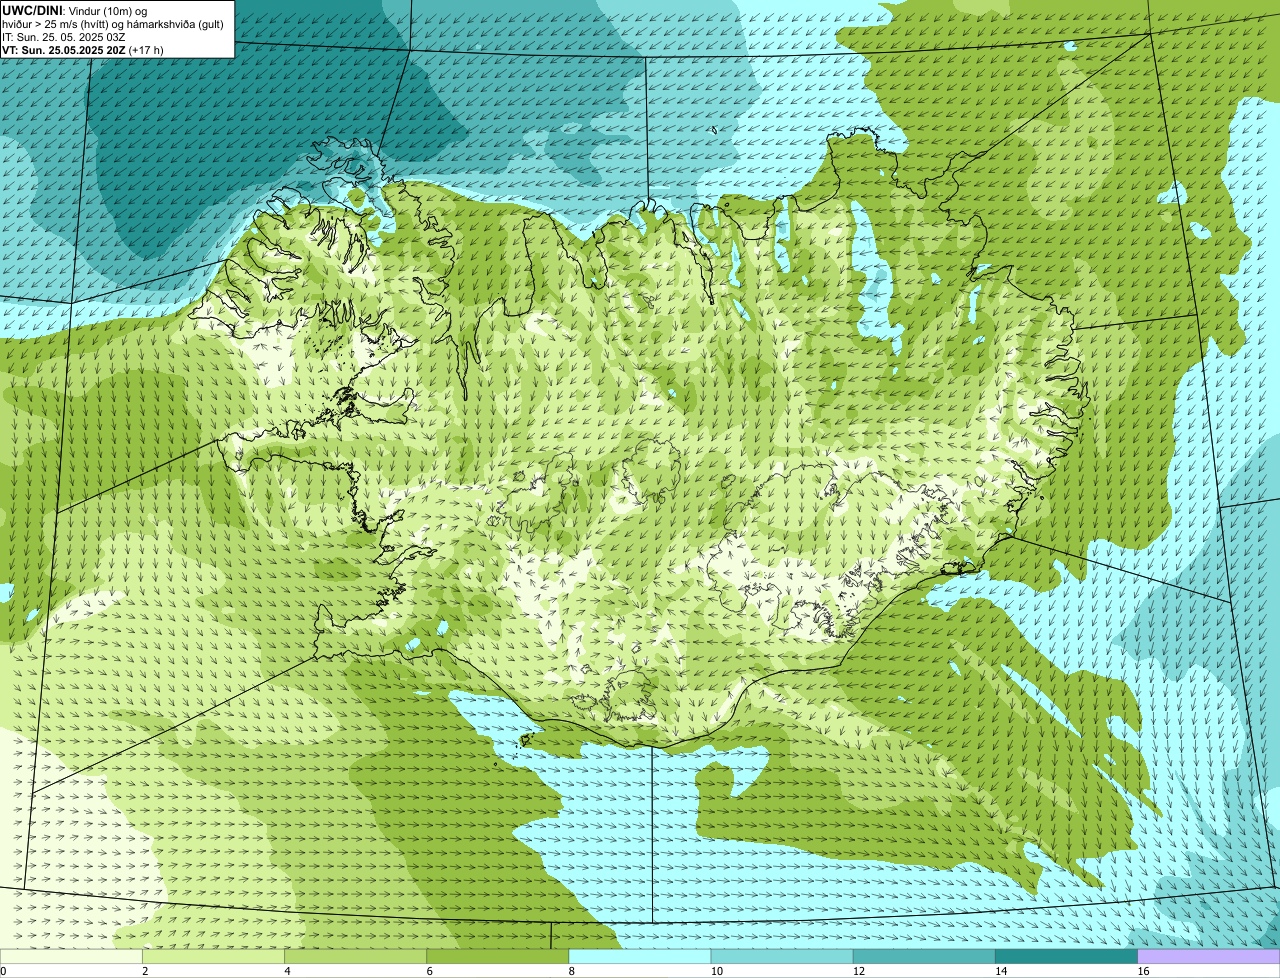Click the '12' label on the wind scale

tap(859, 971)
